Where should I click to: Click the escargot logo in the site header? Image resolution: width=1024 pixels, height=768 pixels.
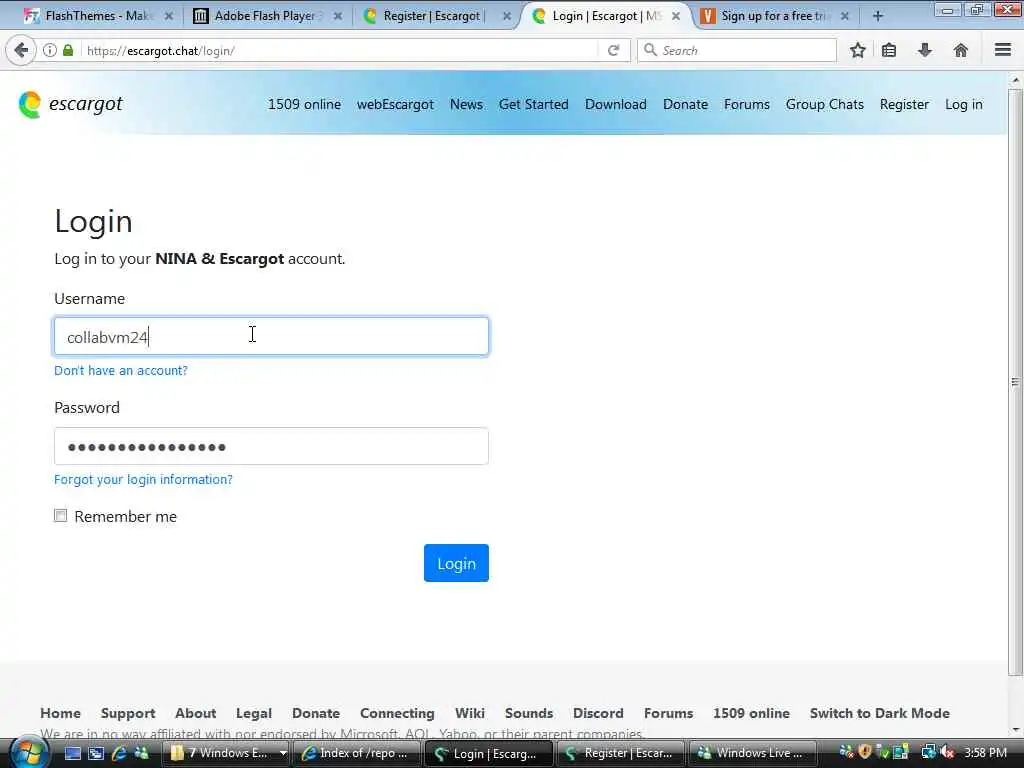coord(71,104)
